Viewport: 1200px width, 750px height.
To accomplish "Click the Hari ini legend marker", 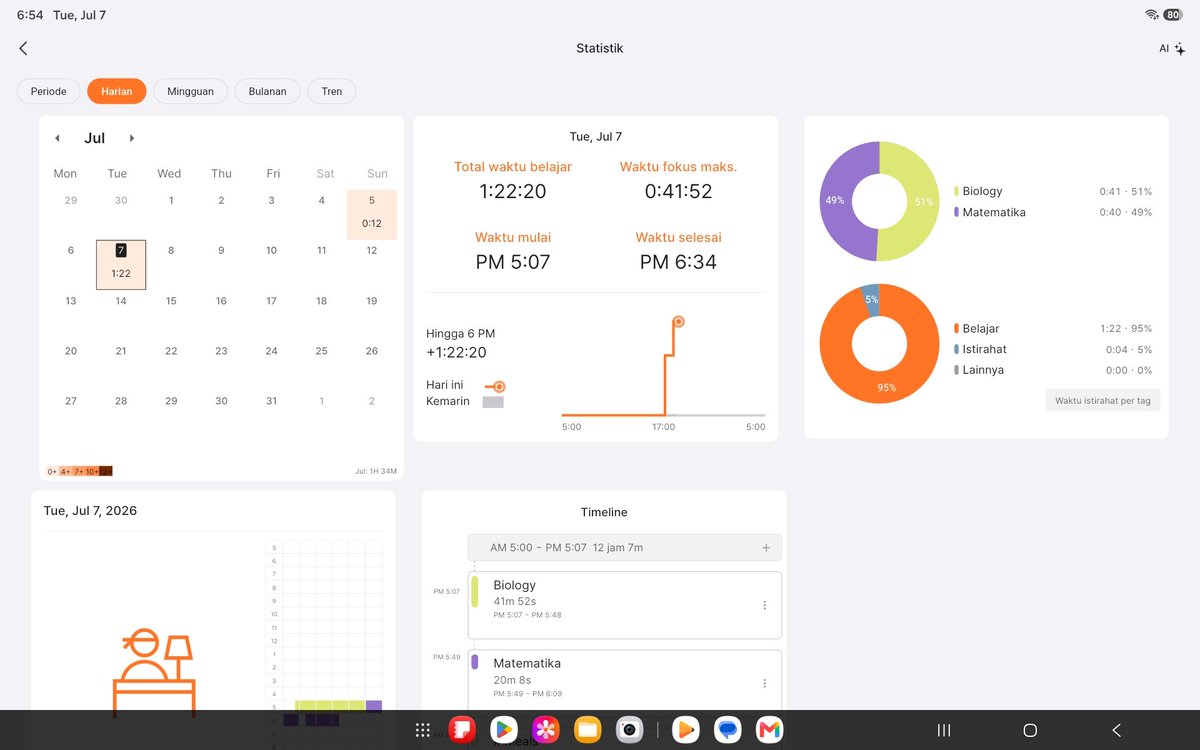I will click(494, 386).
